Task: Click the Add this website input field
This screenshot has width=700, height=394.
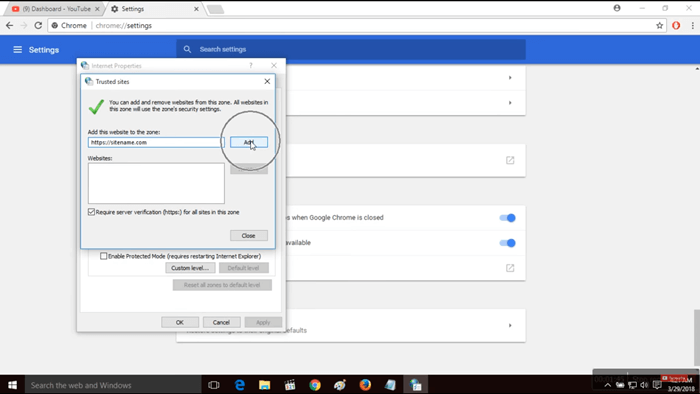Action: [156, 142]
